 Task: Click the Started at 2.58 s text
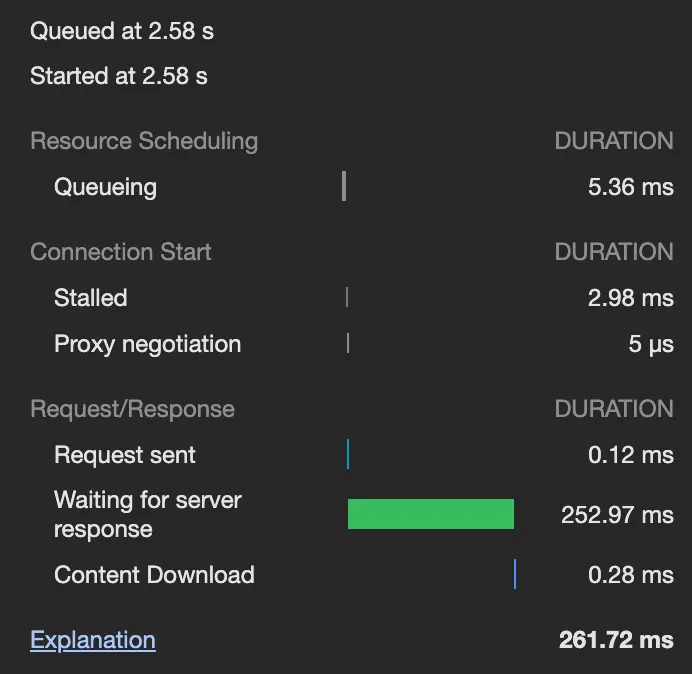point(119,76)
